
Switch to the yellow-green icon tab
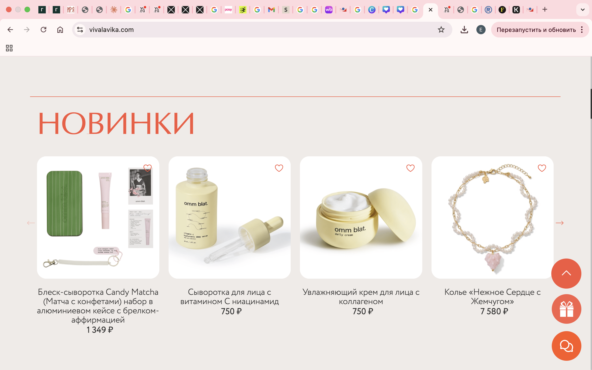(x=243, y=10)
